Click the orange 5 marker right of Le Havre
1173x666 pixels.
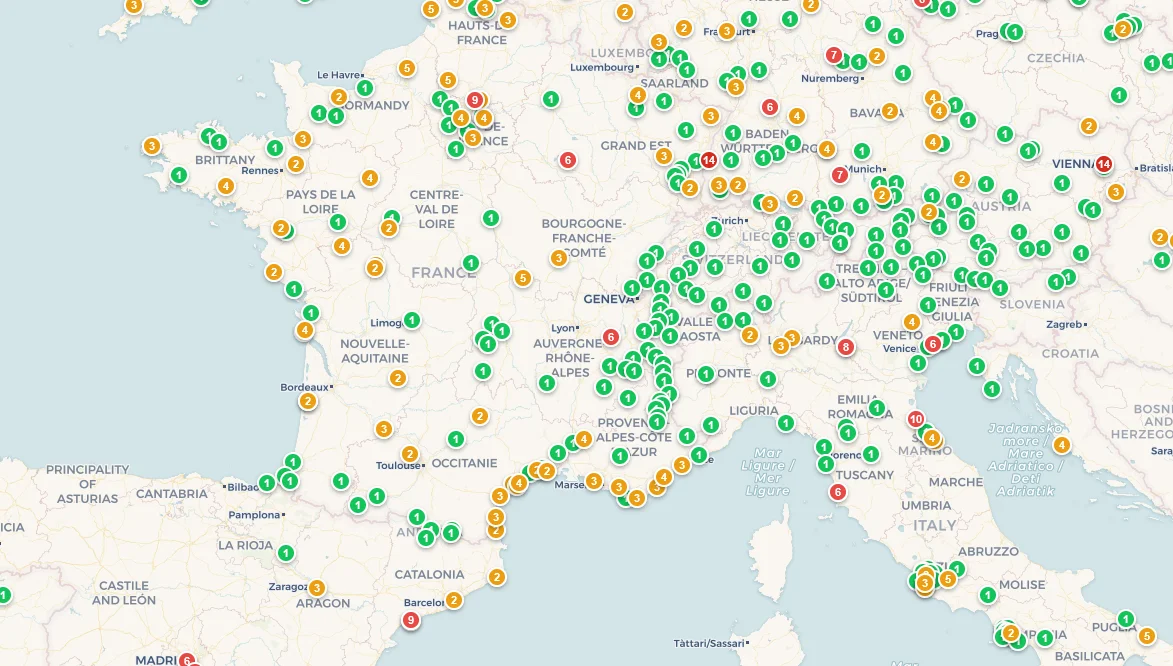click(406, 68)
